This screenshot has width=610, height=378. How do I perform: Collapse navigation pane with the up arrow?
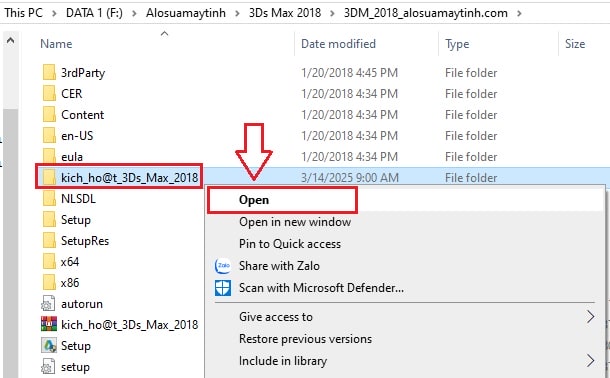point(11,40)
